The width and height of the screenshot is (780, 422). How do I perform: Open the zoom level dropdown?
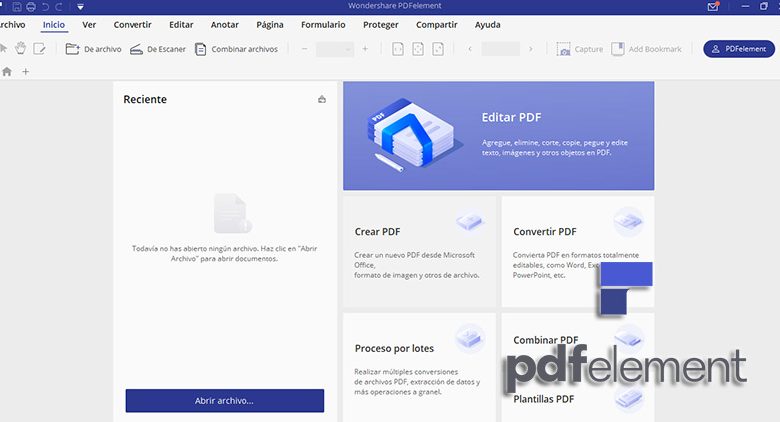(x=335, y=49)
